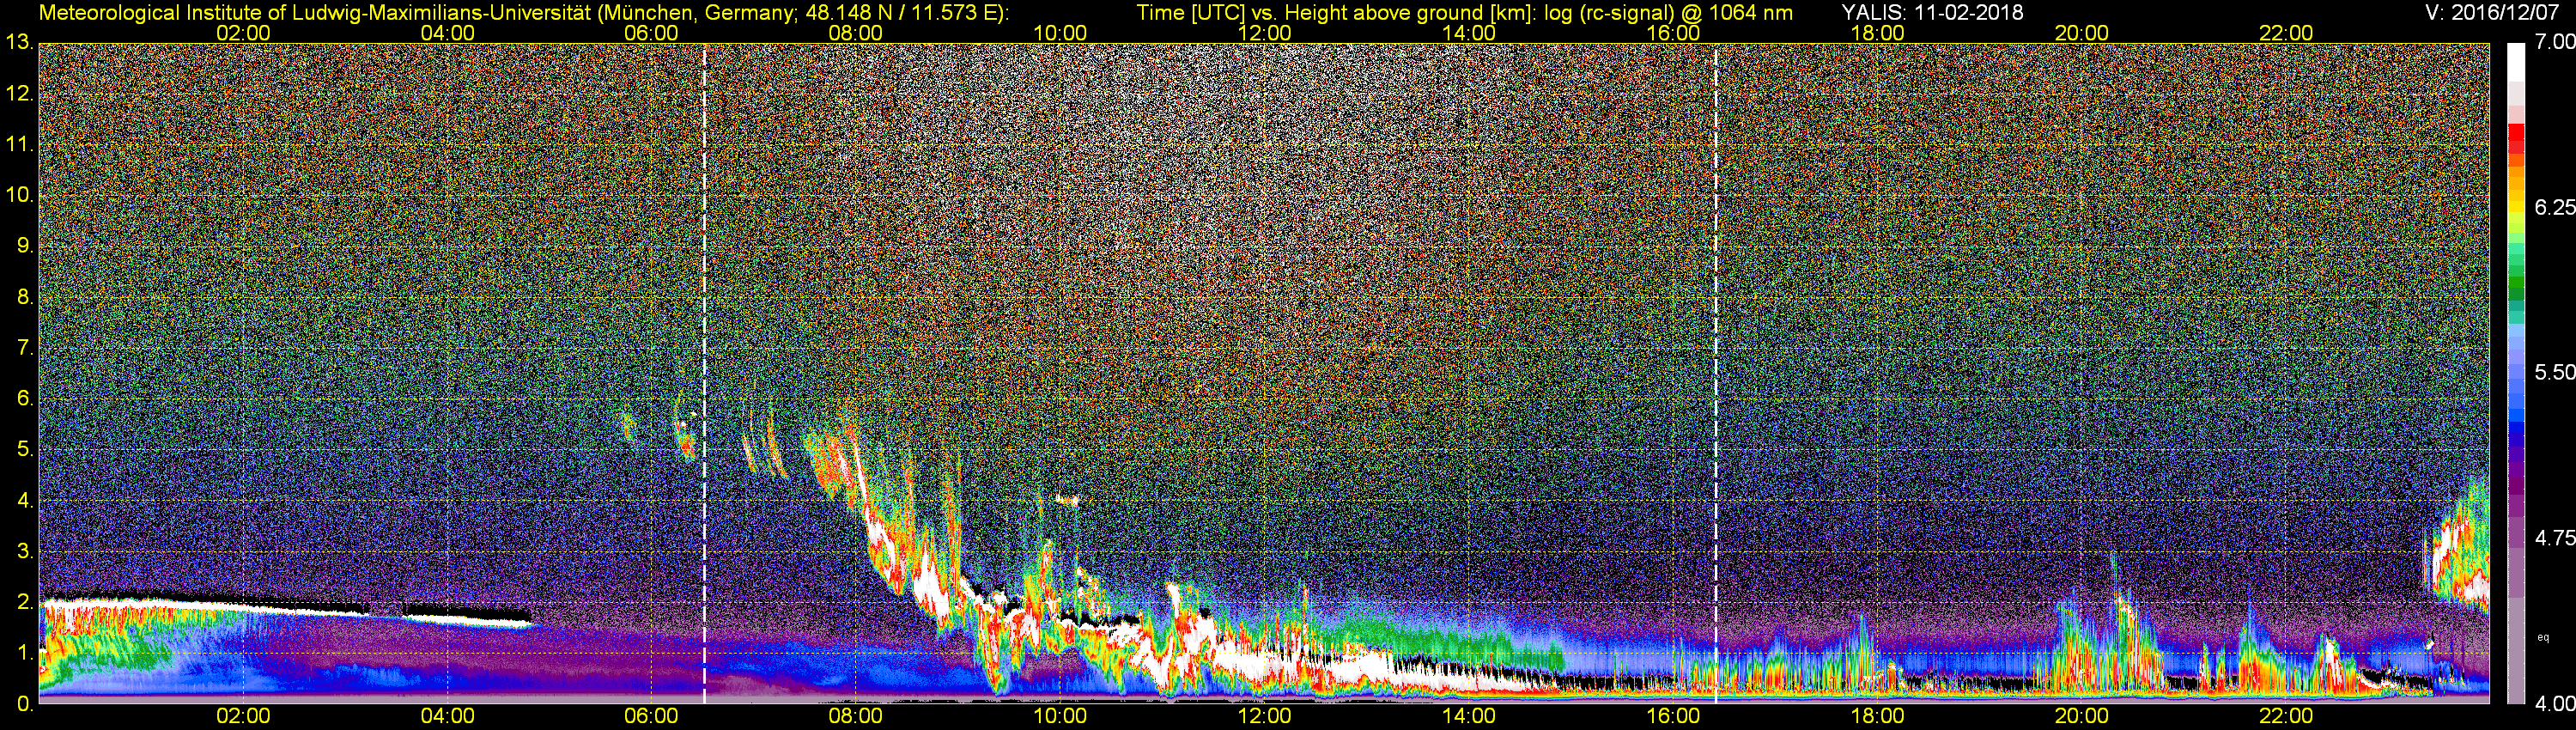Click the 08:00 label on the bottom time axis

[x=856, y=716]
